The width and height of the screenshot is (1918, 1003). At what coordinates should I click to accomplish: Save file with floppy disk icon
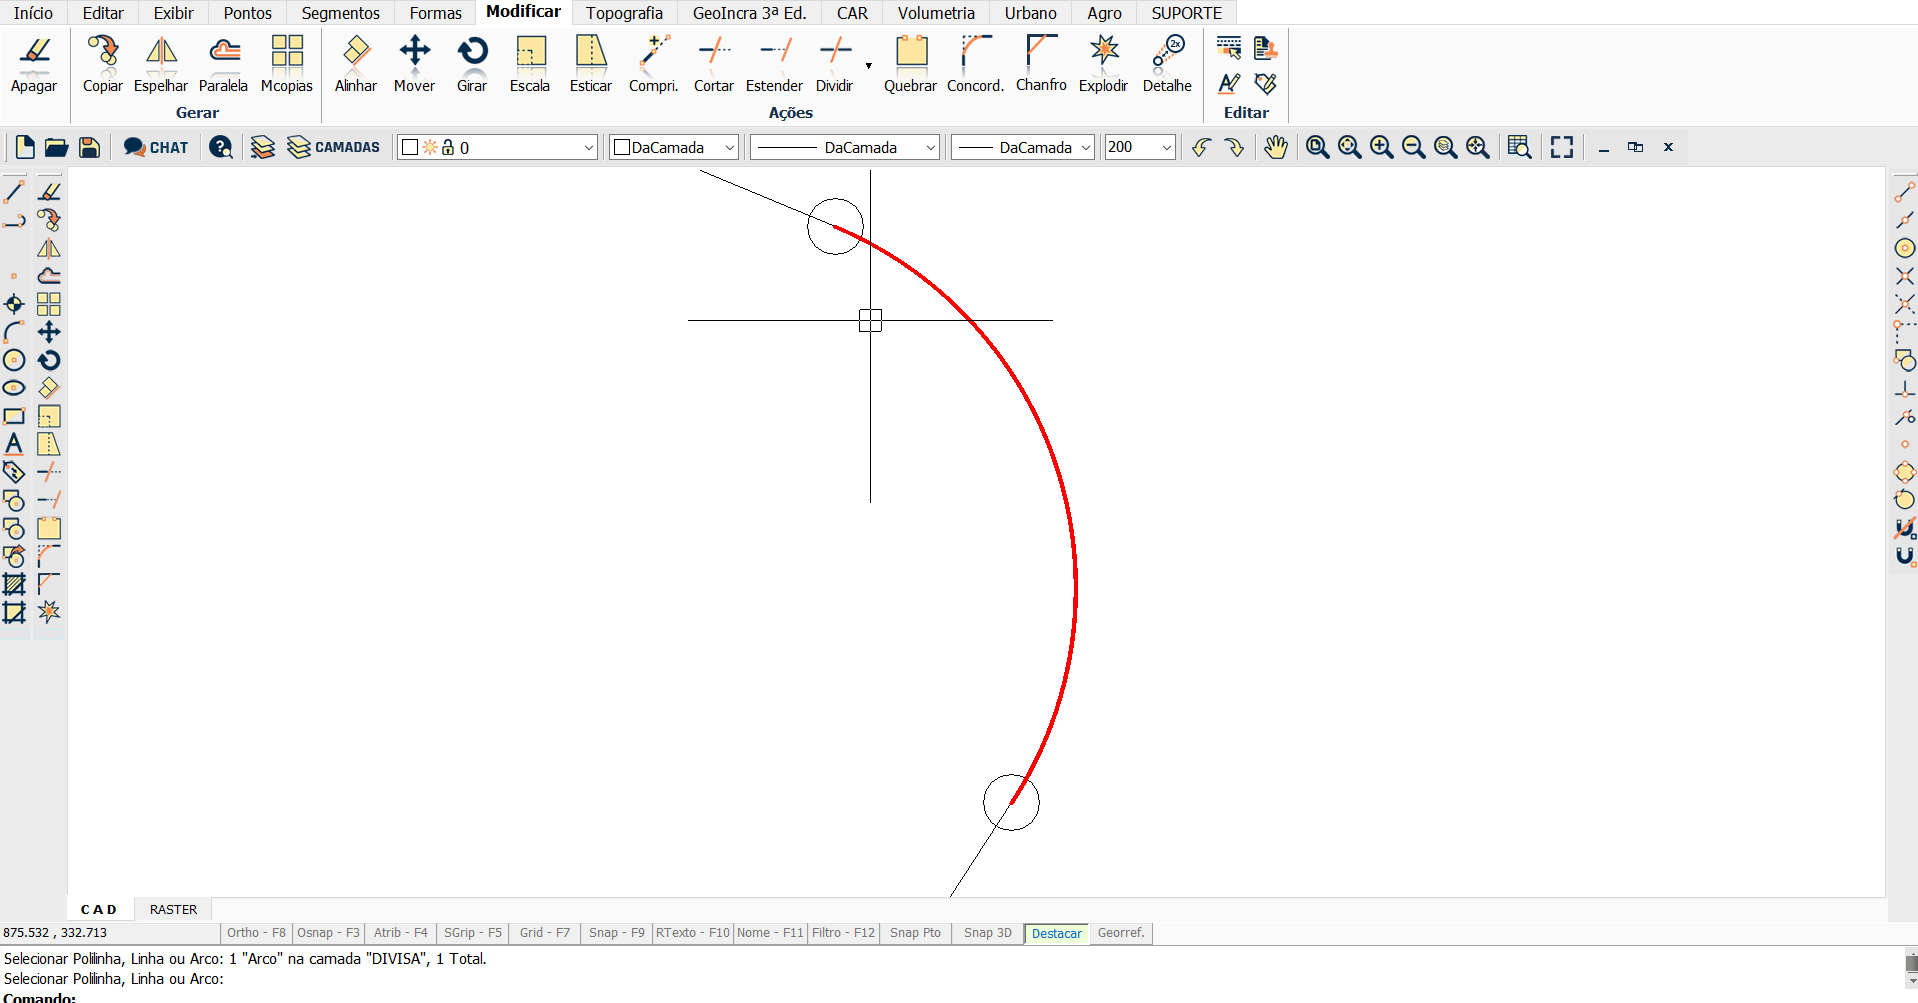[x=89, y=148]
